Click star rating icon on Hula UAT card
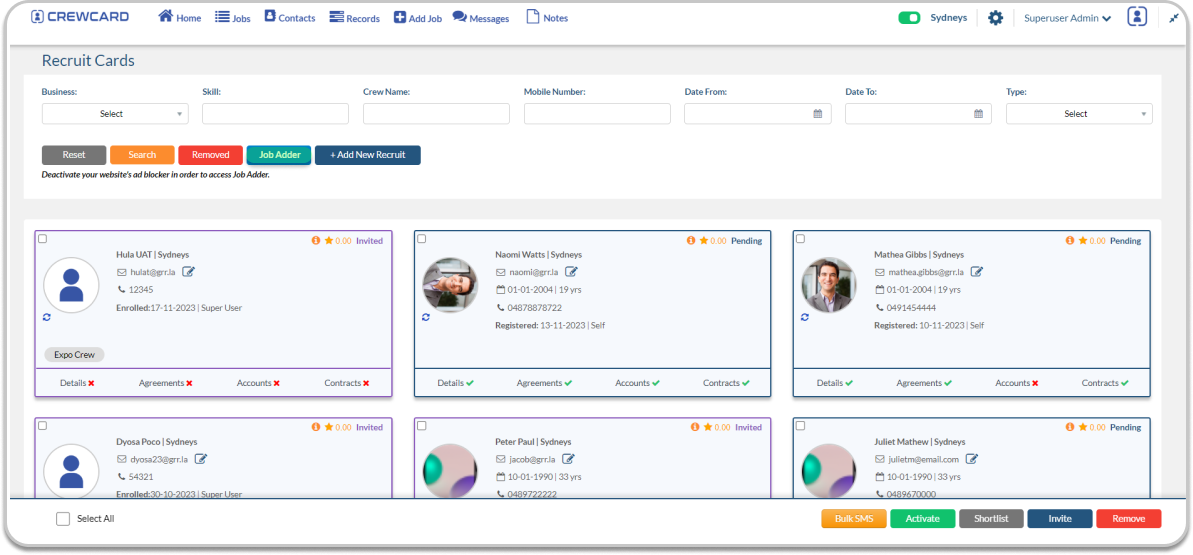This screenshot has height=555, width=1193. pyautogui.click(x=328, y=241)
